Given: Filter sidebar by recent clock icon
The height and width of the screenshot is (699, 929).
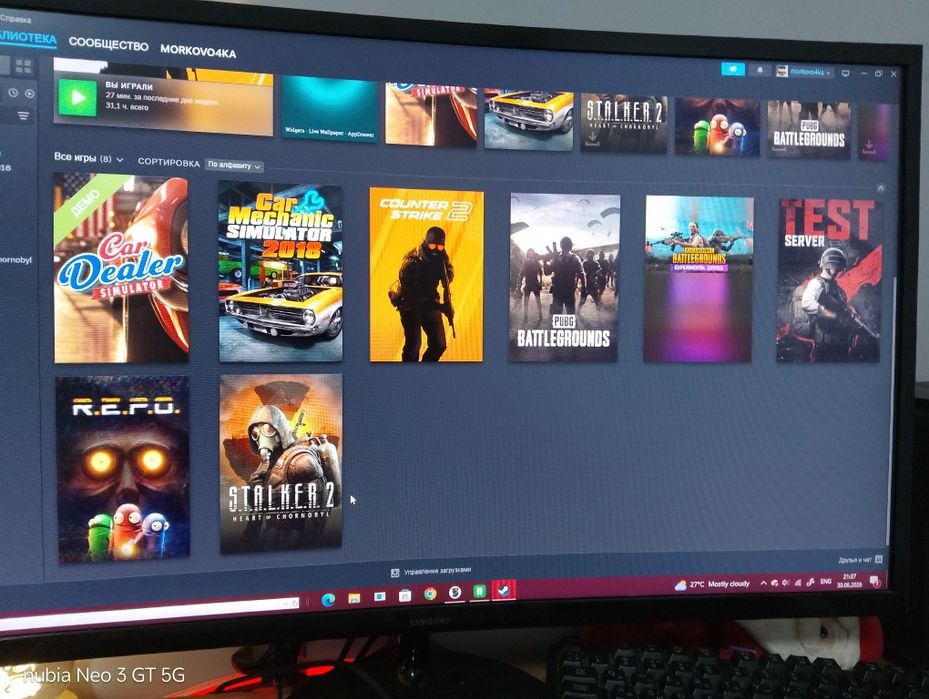Looking at the screenshot, I should coord(13,93).
